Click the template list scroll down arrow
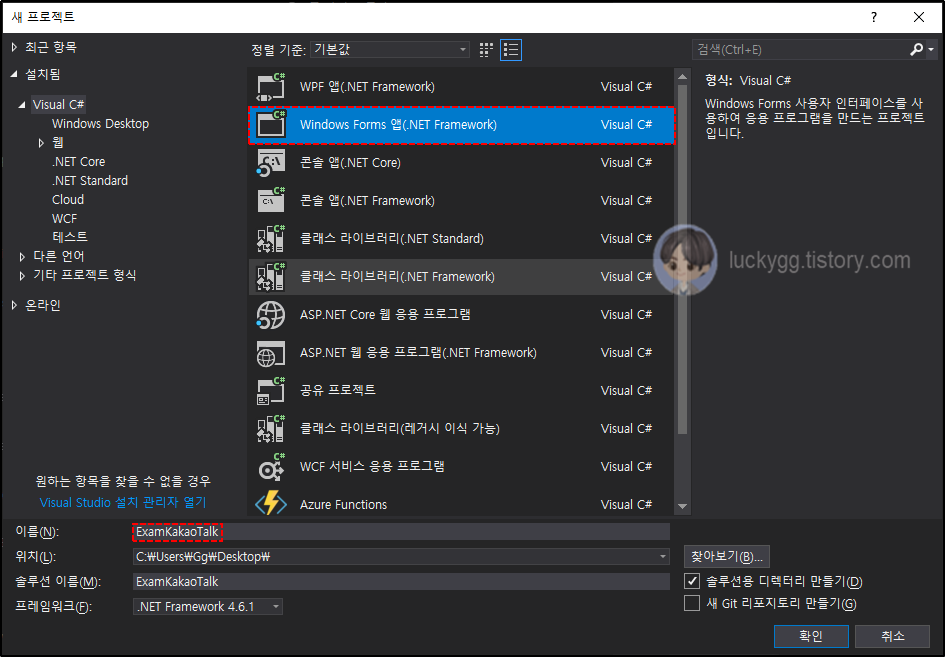This screenshot has width=945, height=657. [x=682, y=506]
